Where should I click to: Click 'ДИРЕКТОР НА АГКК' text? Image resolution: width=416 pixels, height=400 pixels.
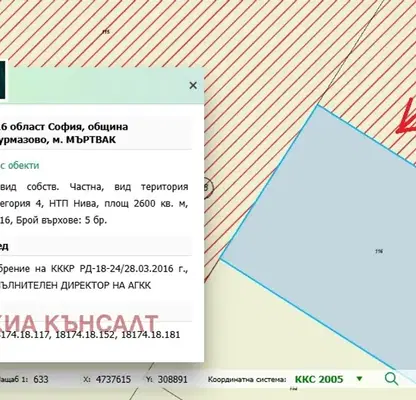106,285
